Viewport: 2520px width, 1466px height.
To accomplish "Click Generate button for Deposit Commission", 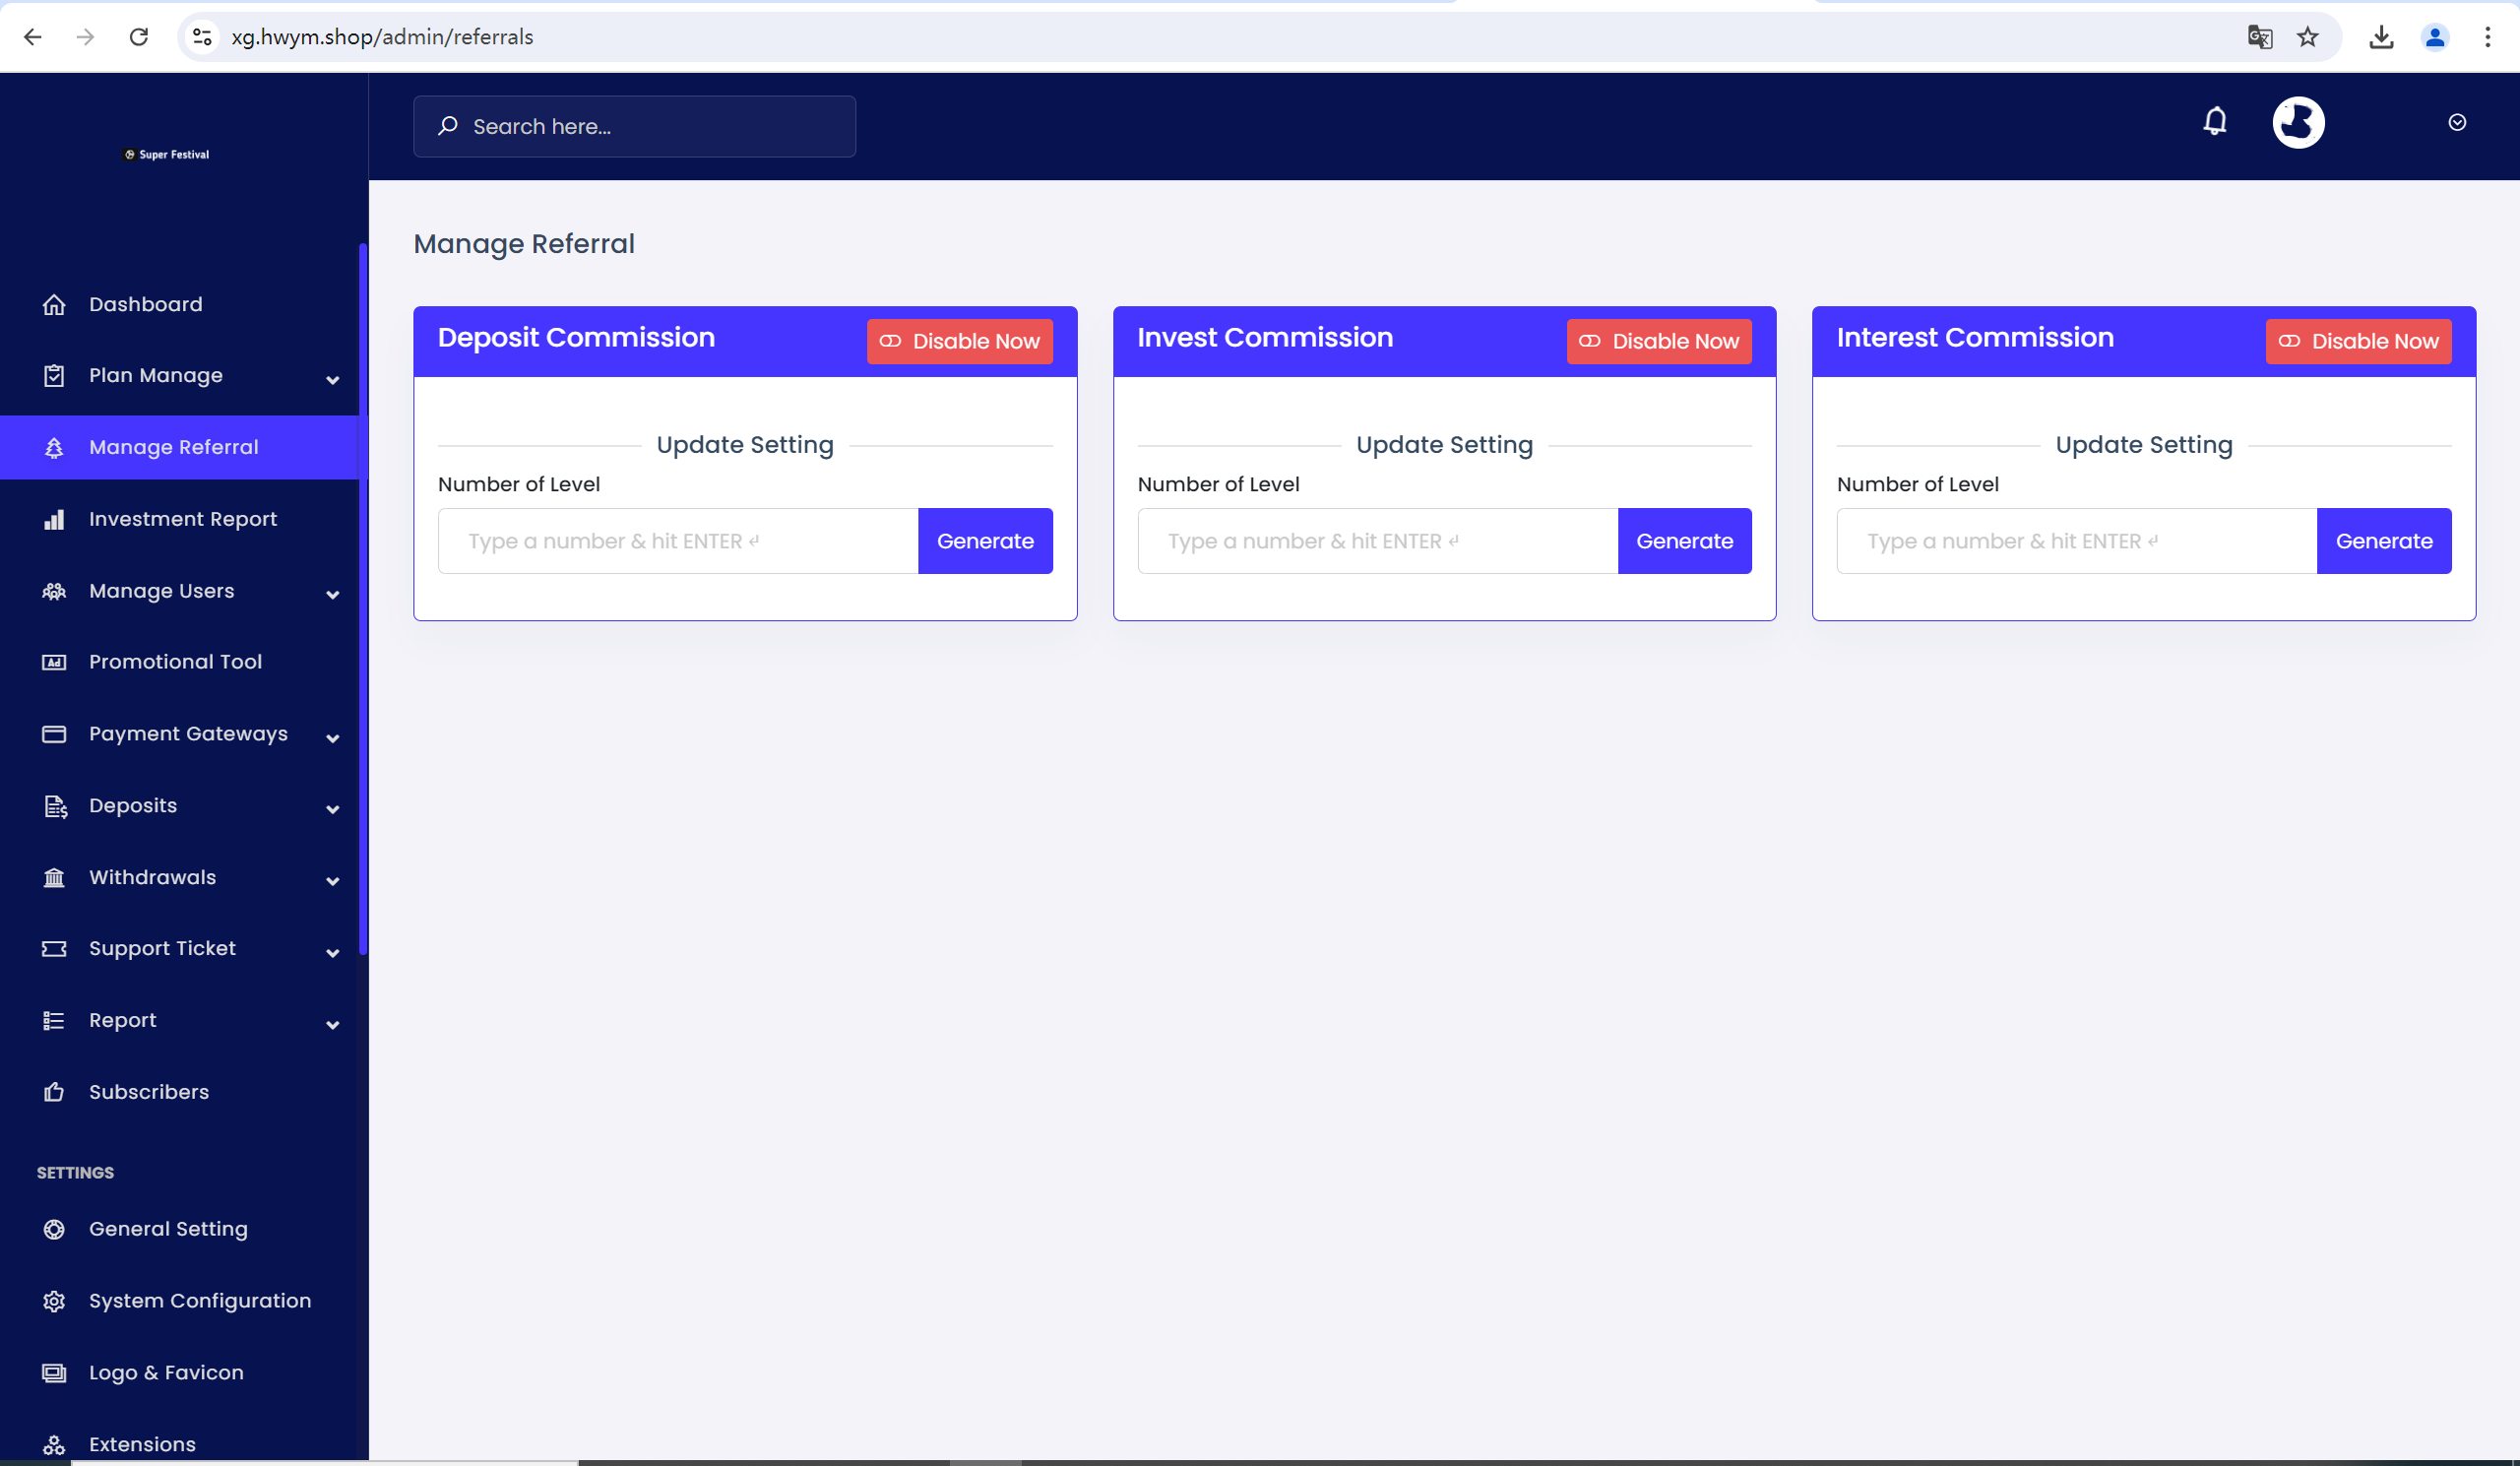I will coord(985,542).
